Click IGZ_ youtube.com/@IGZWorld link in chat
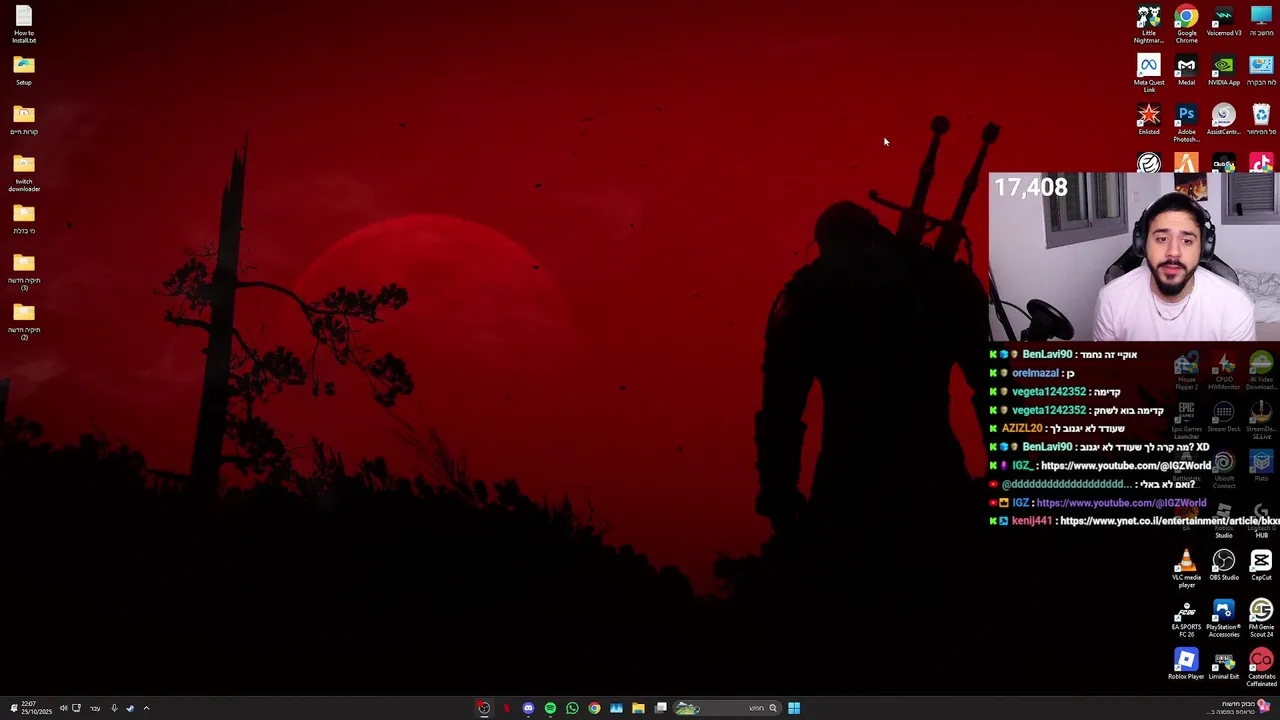This screenshot has height=720, width=1280. pos(1125,466)
